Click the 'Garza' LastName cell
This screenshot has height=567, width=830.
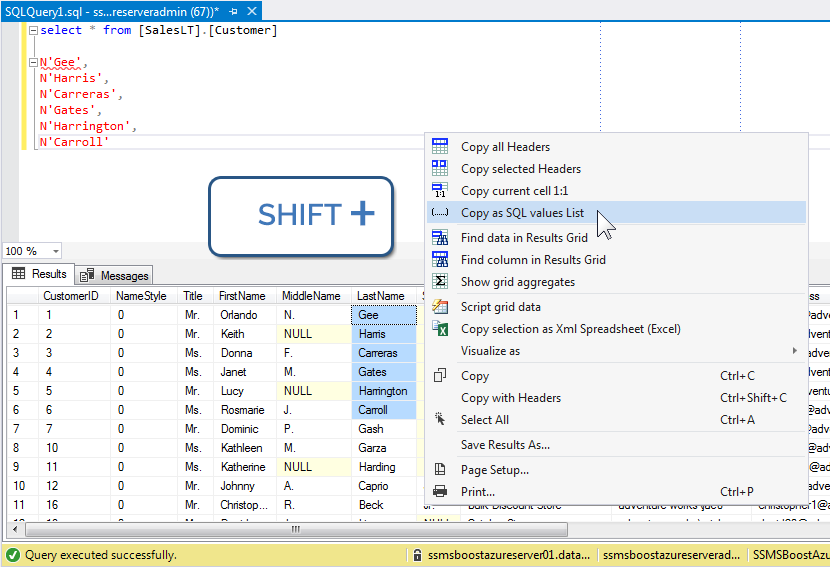coord(384,448)
